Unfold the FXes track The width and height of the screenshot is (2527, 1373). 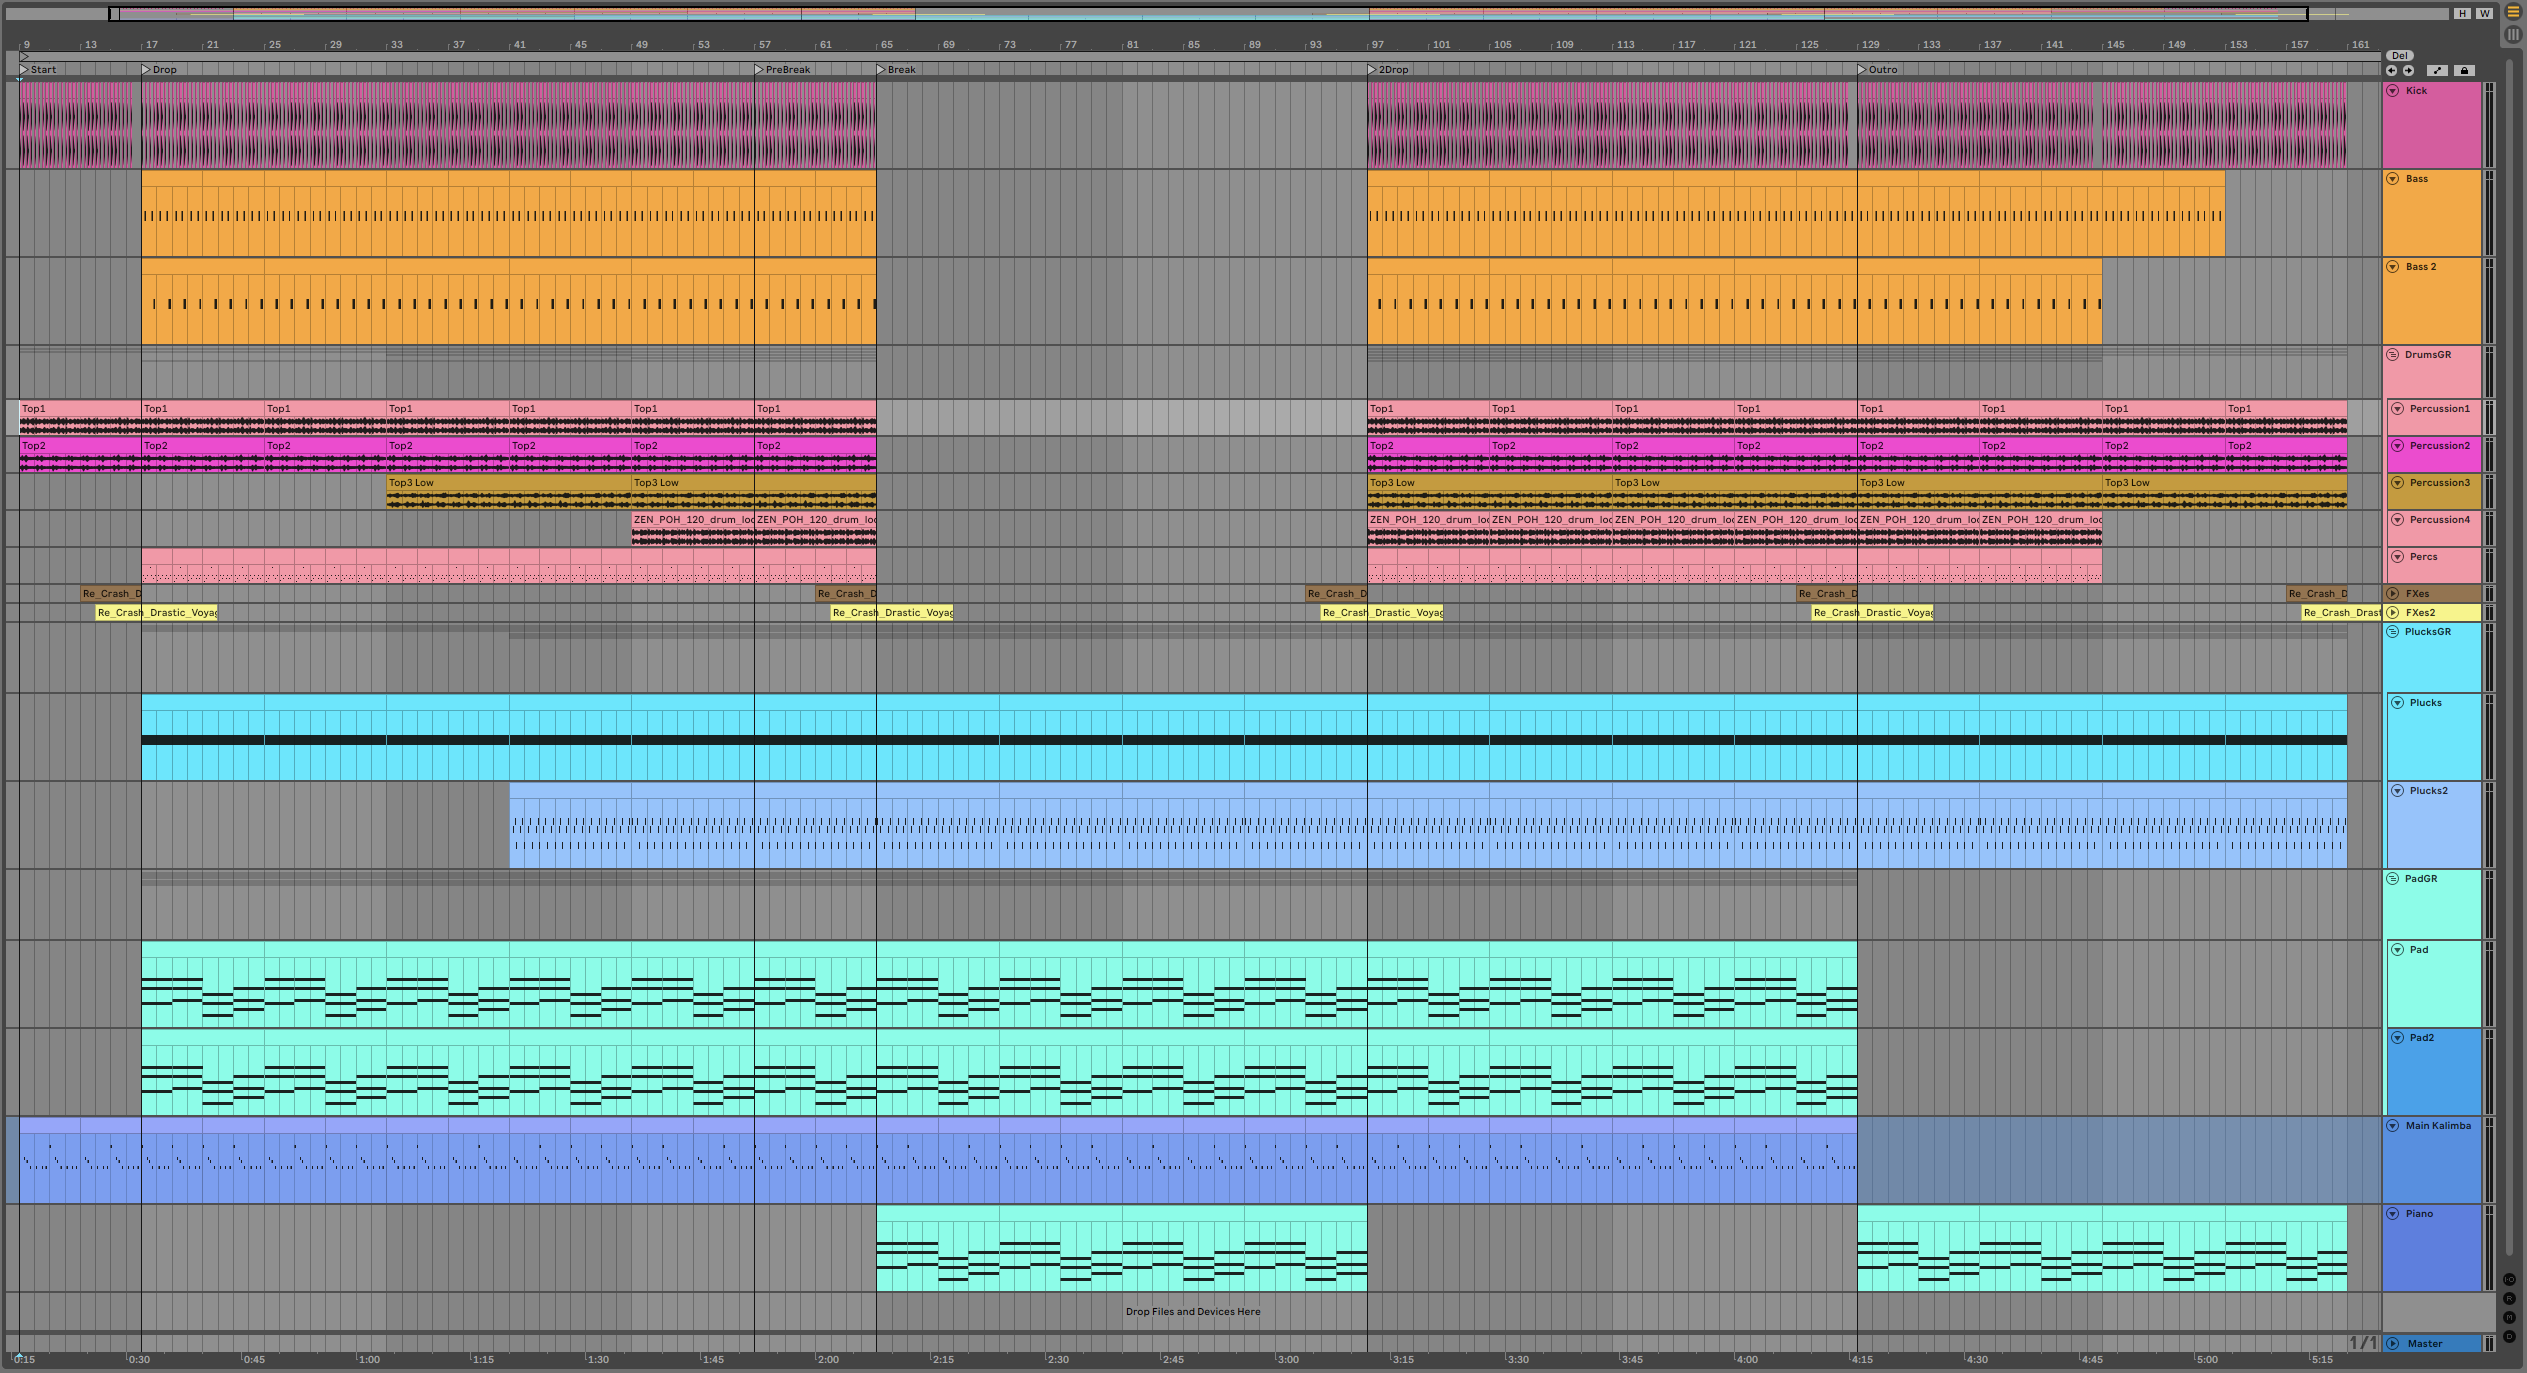tap(2393, 594)
